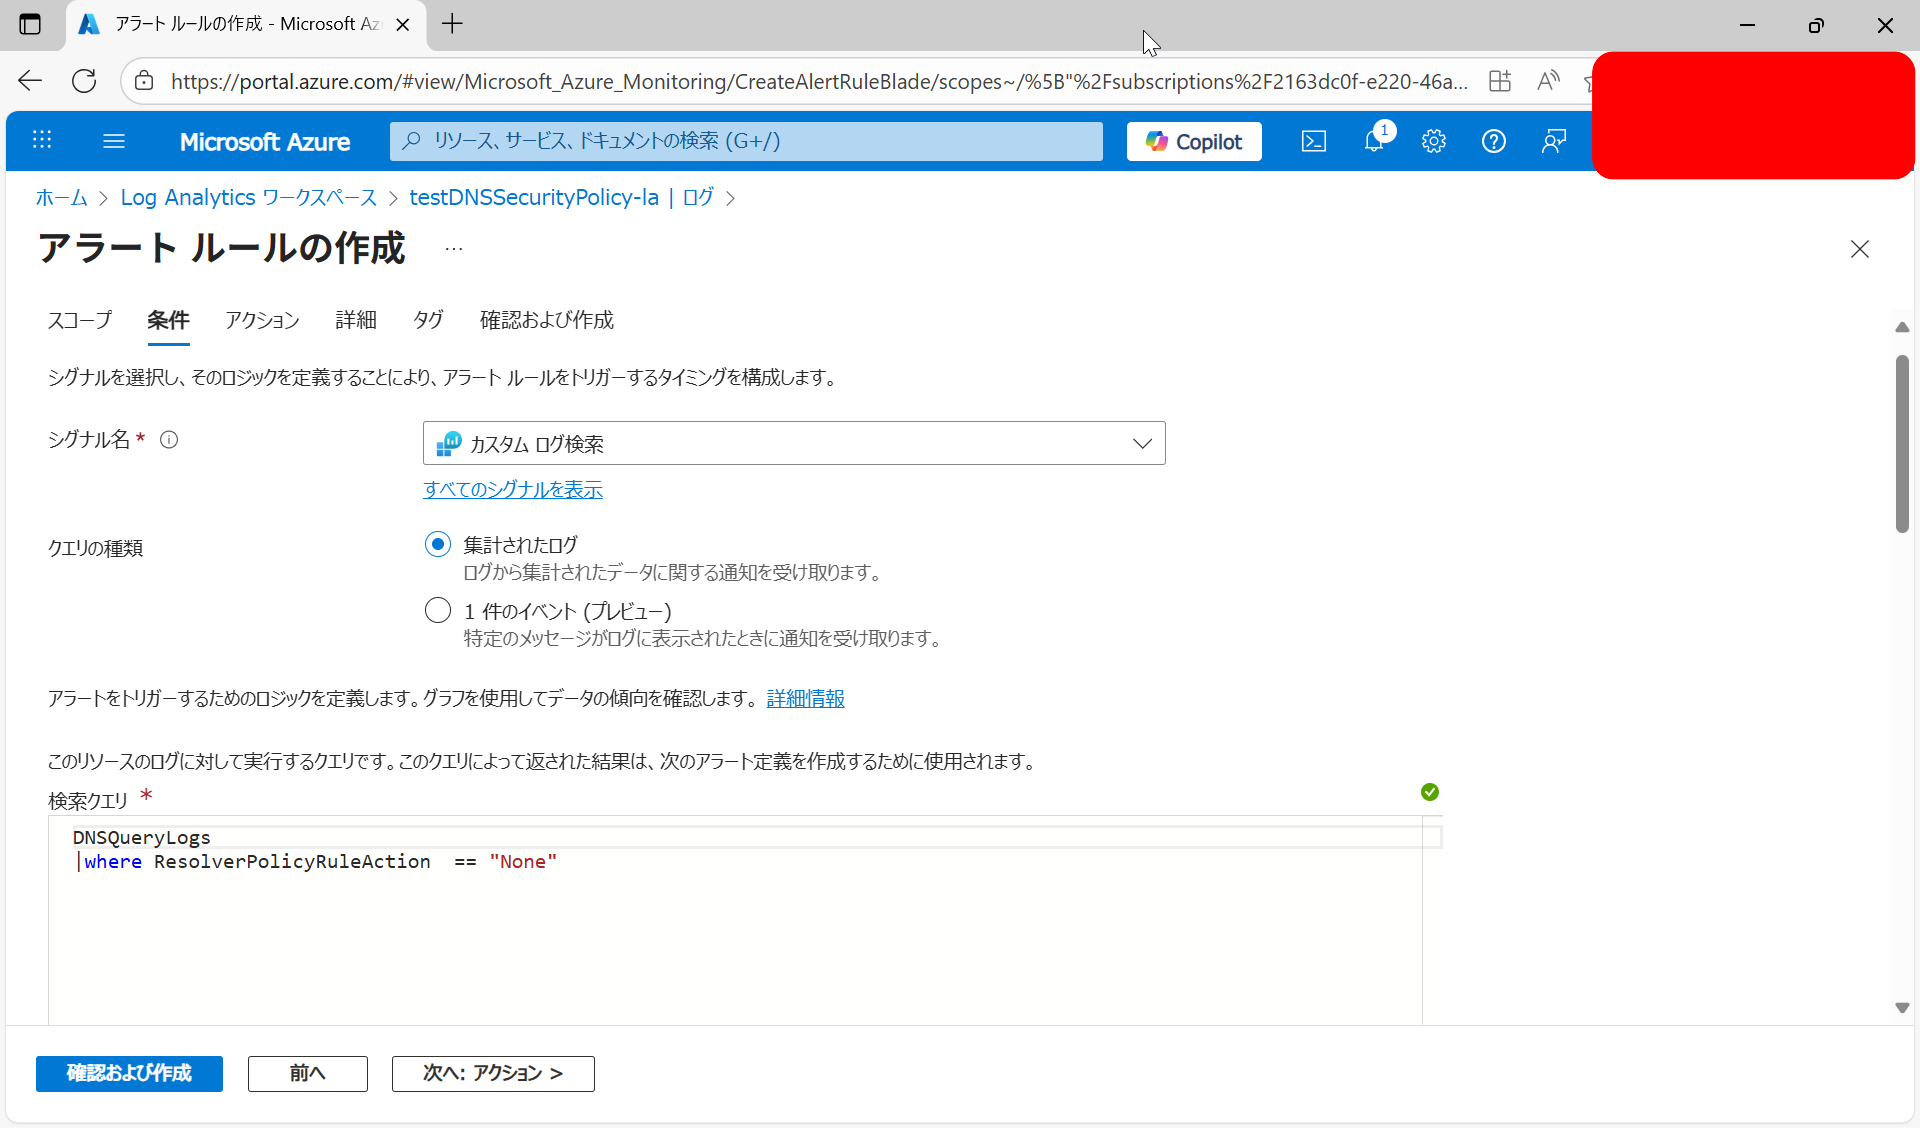Switch to the アクション tab
This screenshot has width=1920, height=1128.
(x=262, y=320)
